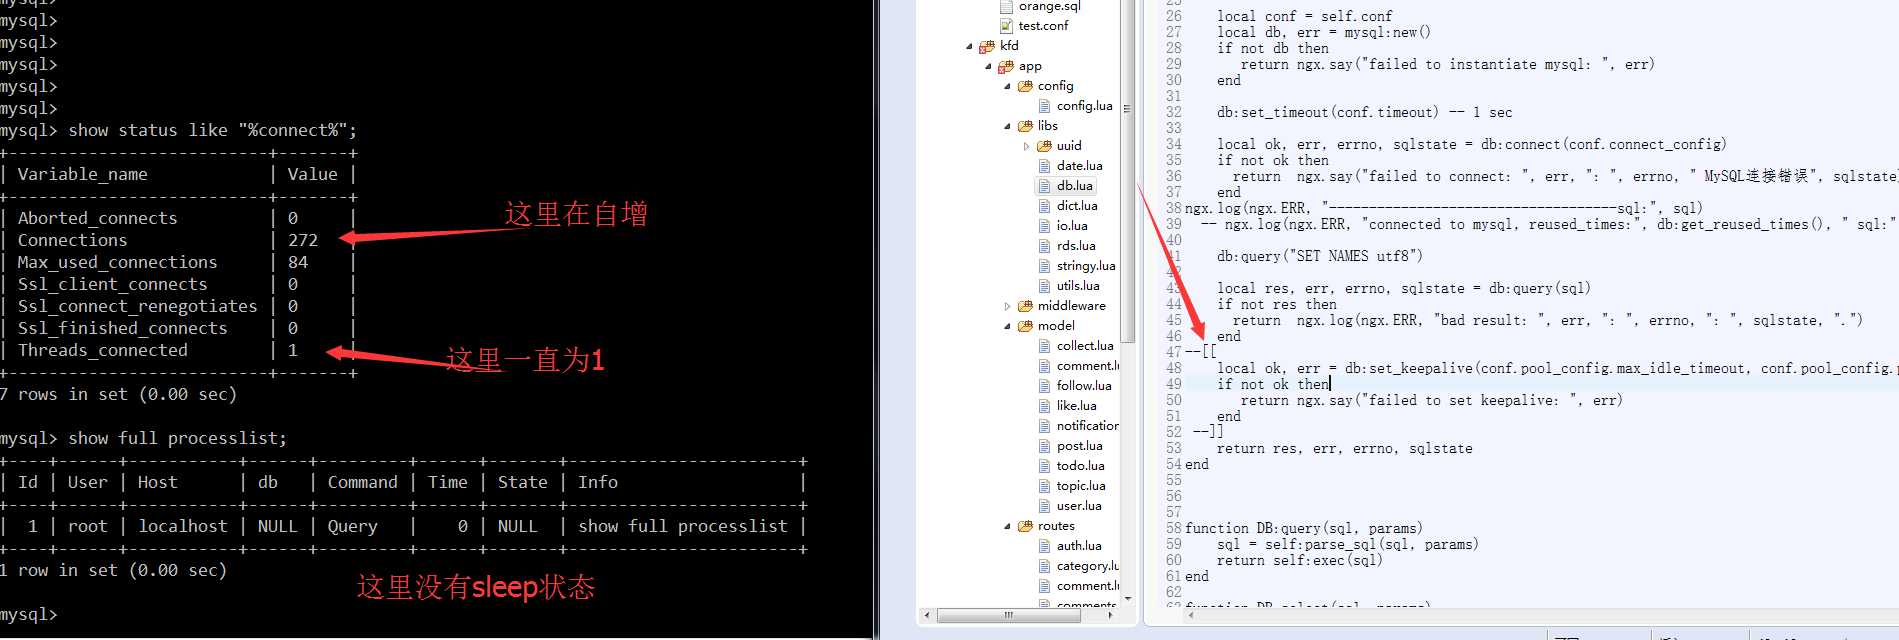The width and height of the screenshot is (1899, 640).
Task: Click the file tree scroll-down arrow
Action: tap(1128, 599)
